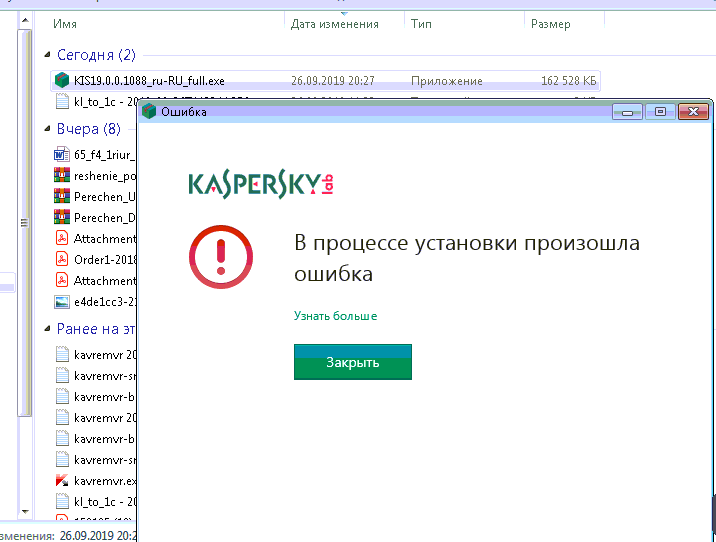Click Kaspersky icon in Ошибка title bar

pyautogui.click(x=149, y=111)
